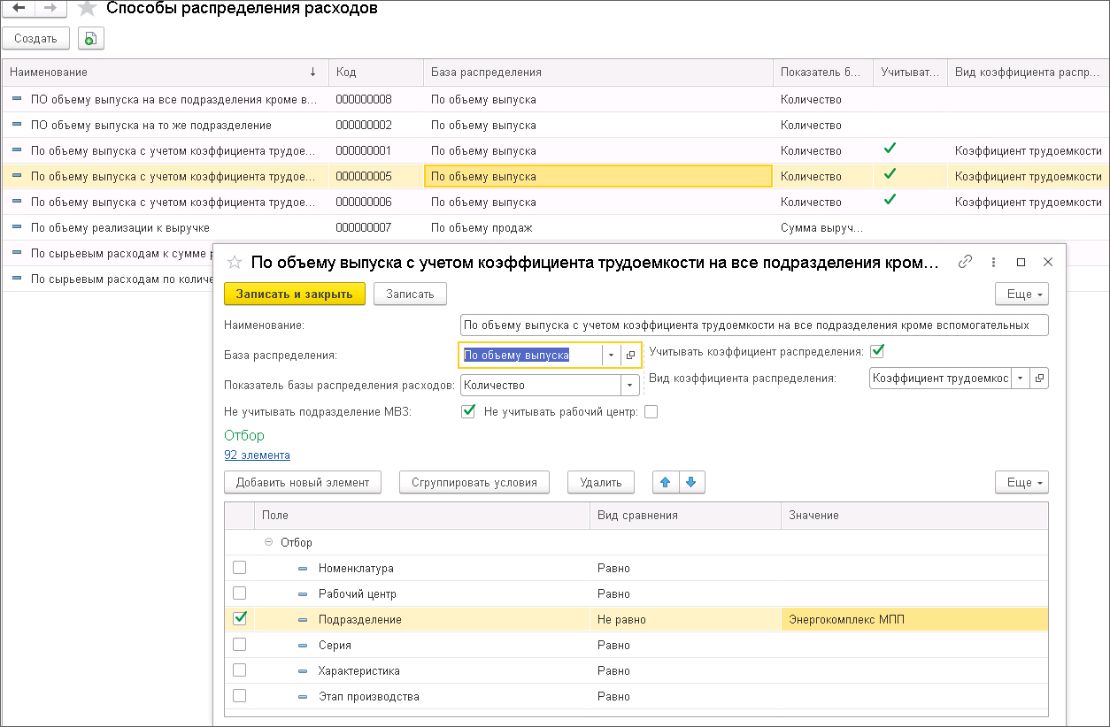Image resolution: width=1110 pixels, height=727 pixels.
Task: Click the icon beside Серия field
Action: point(303,645)
